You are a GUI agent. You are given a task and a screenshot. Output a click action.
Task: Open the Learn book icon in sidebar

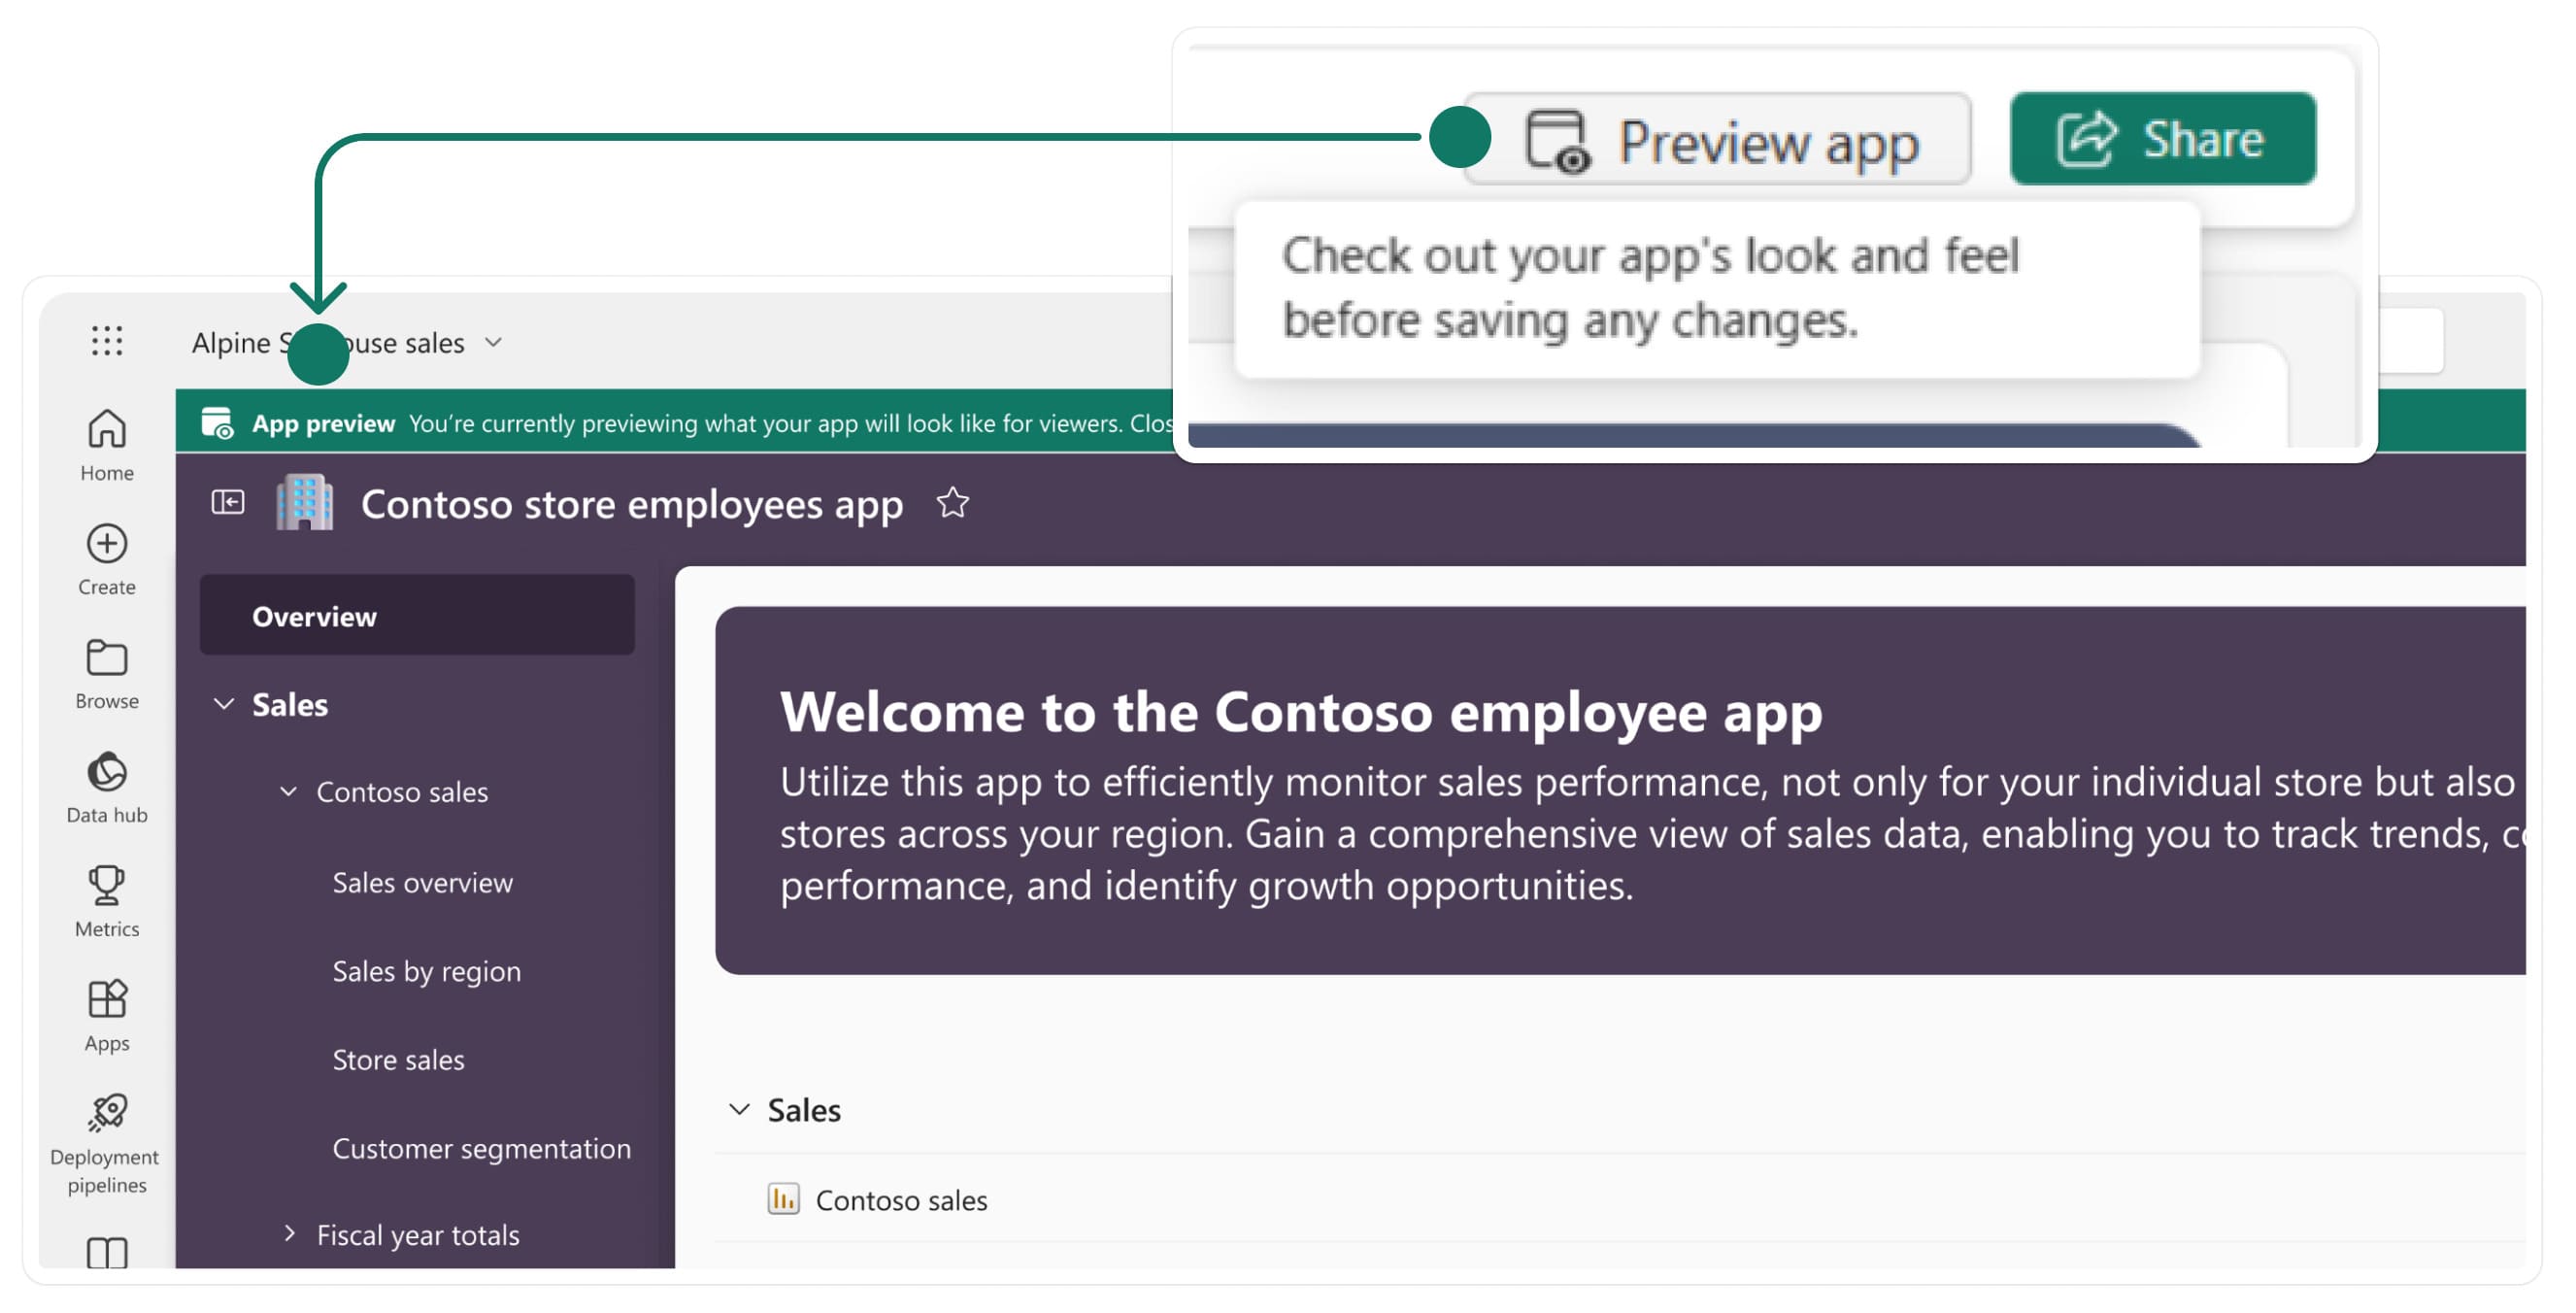(x=106, y=1252)
